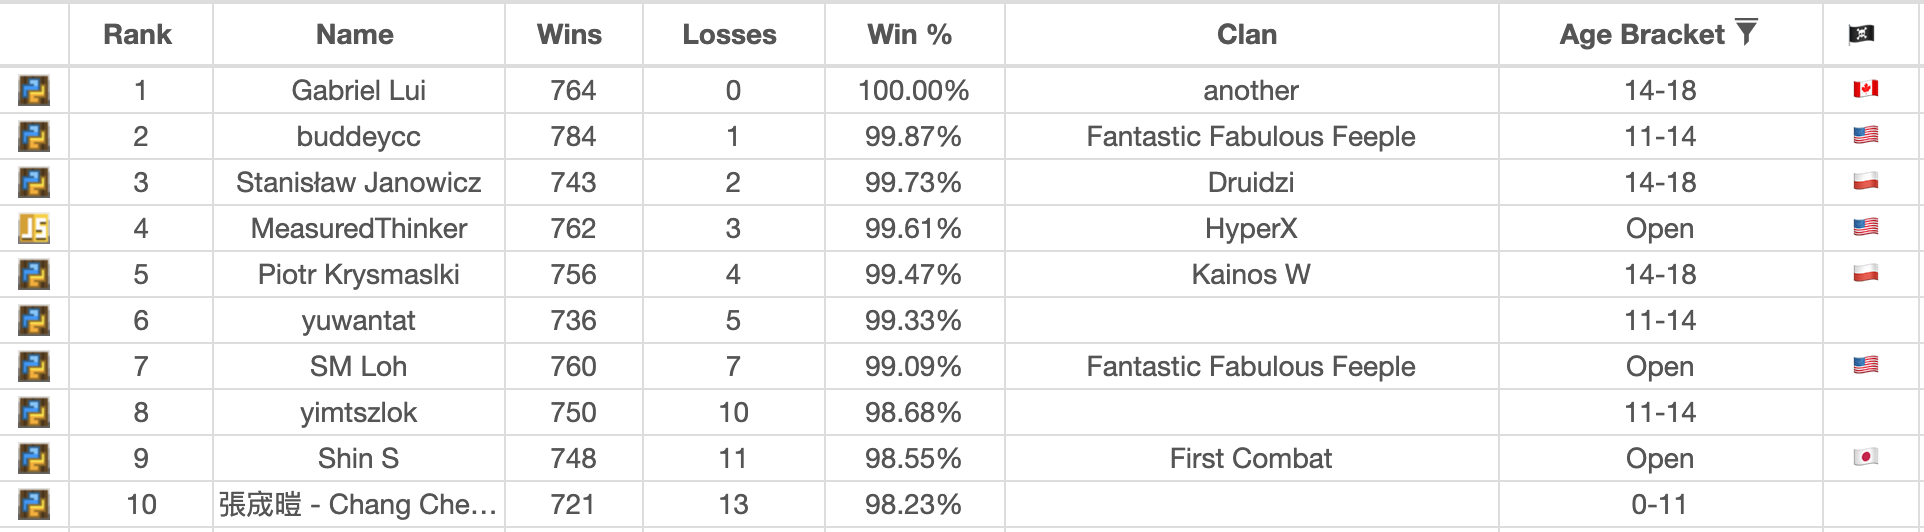Click the Canadian flag in Gabriel Lui's row

1865,89
